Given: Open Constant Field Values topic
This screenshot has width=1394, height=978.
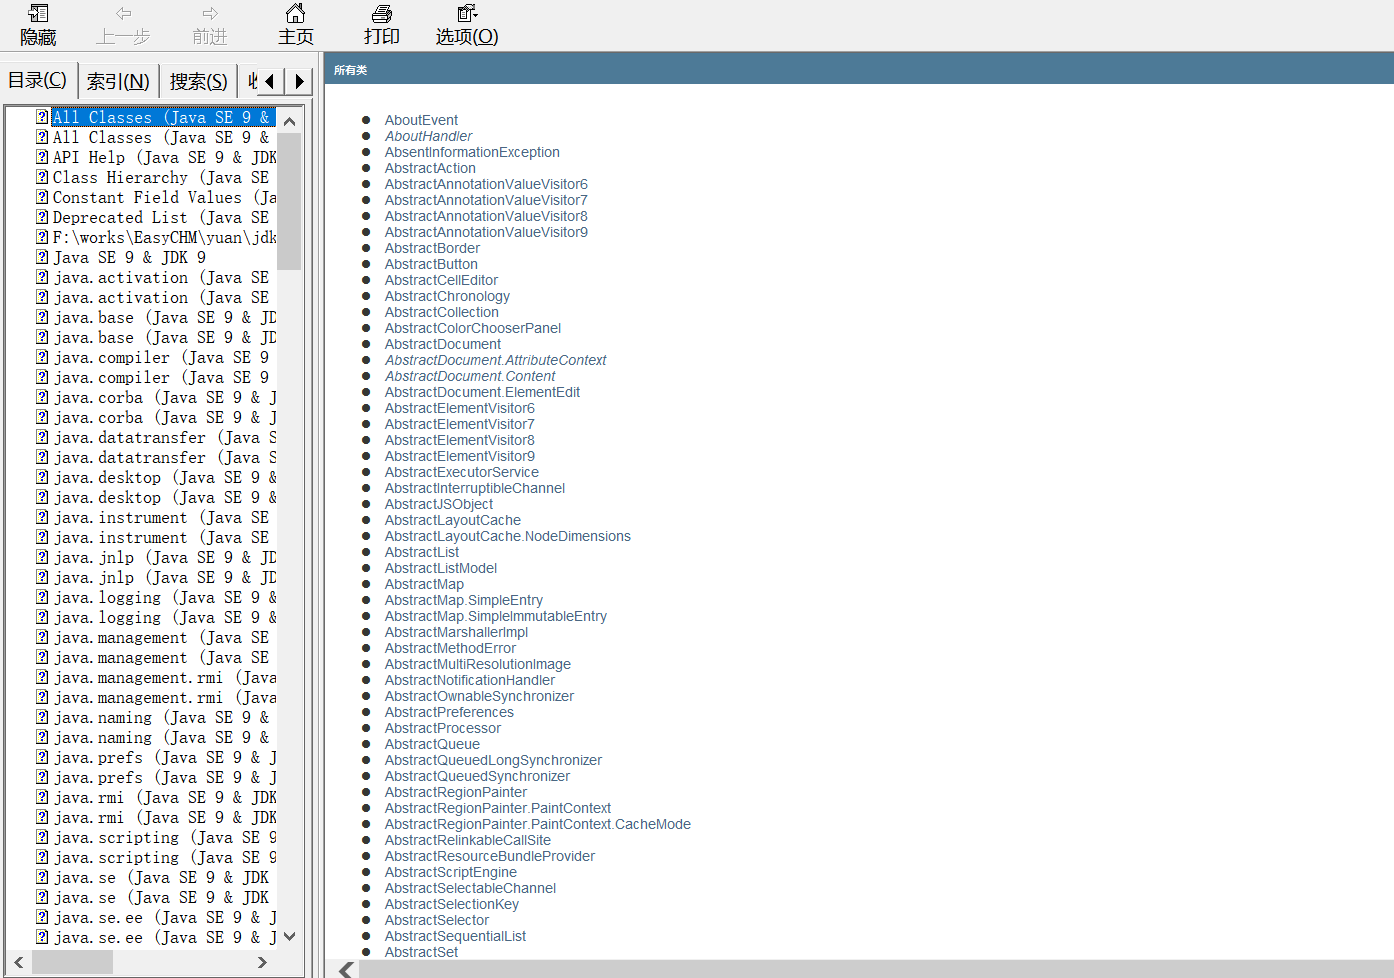Looking at the screenshot, I should pyautogui.click(x=164, y=197).
